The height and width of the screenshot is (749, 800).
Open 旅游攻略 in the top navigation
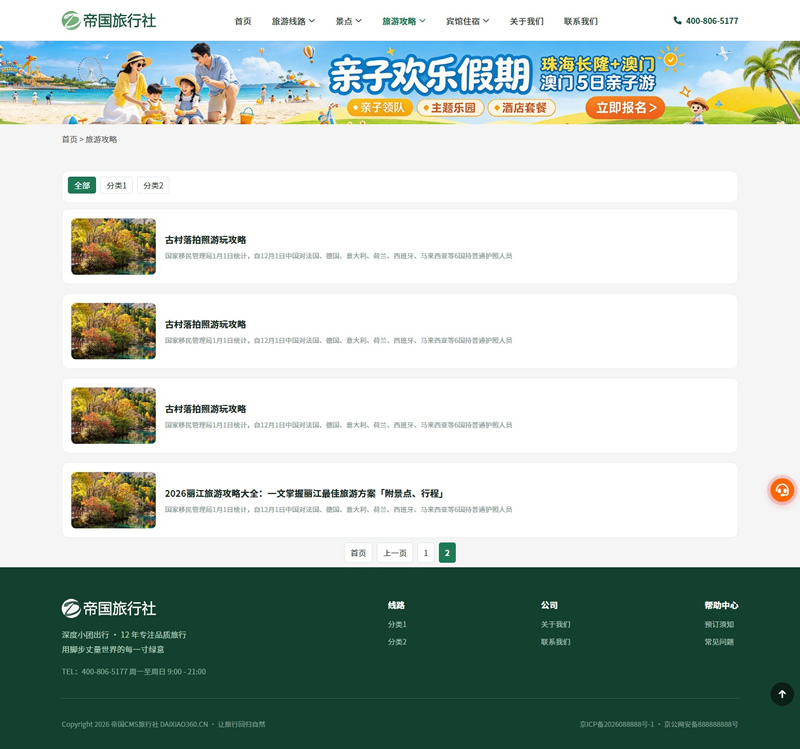399,21
